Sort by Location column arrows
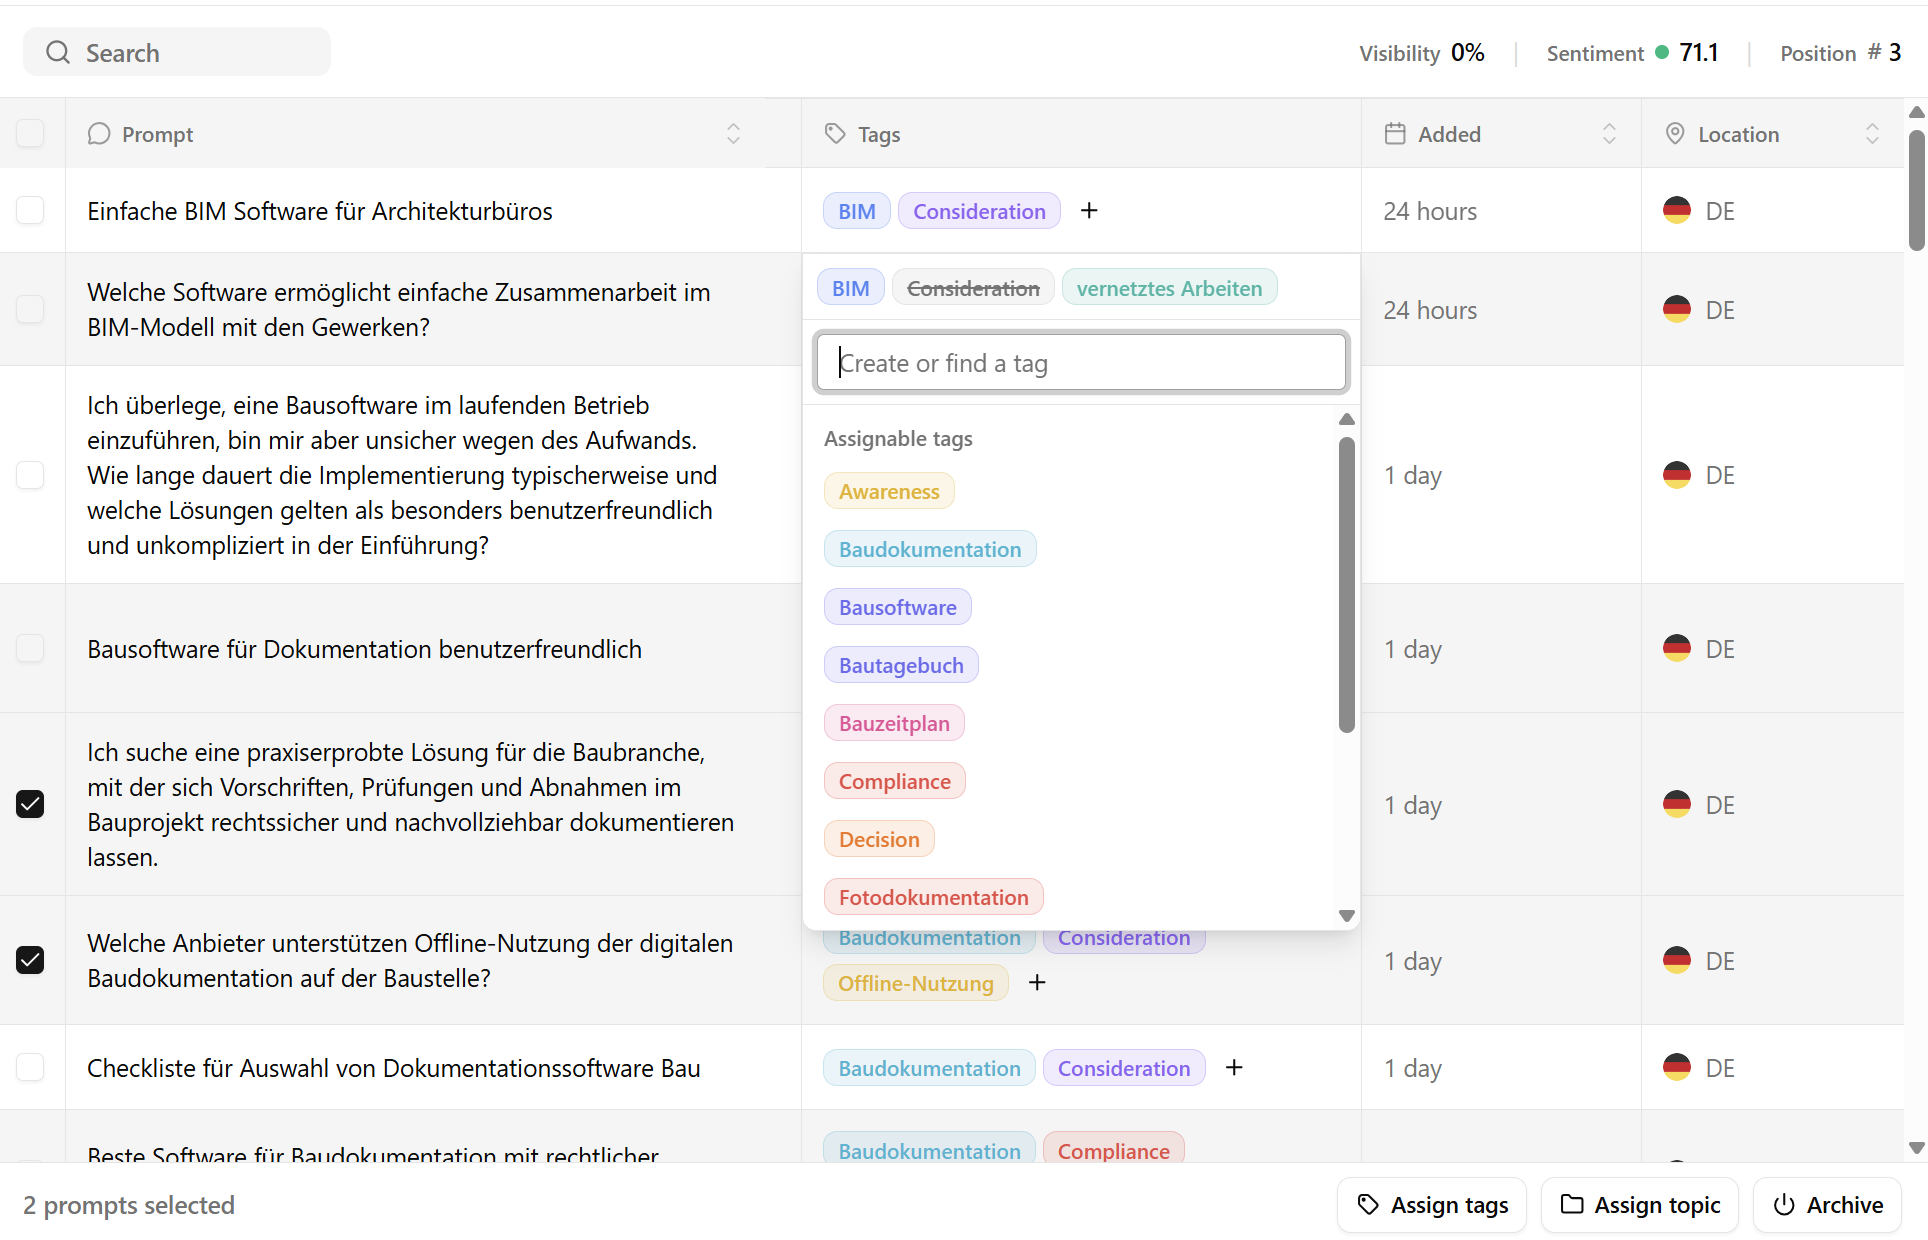This screenshot has height=1240, width=1928. click(x=1872, y=134)
